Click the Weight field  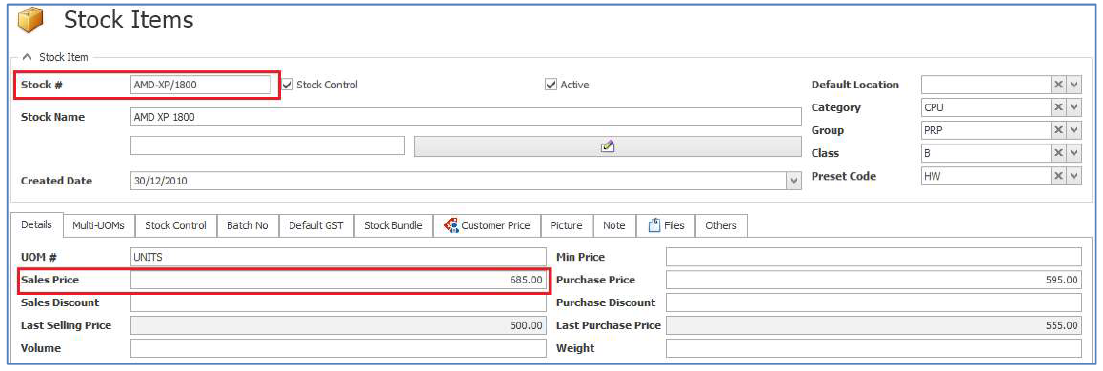pyautogui.click(x=874, y=348)
